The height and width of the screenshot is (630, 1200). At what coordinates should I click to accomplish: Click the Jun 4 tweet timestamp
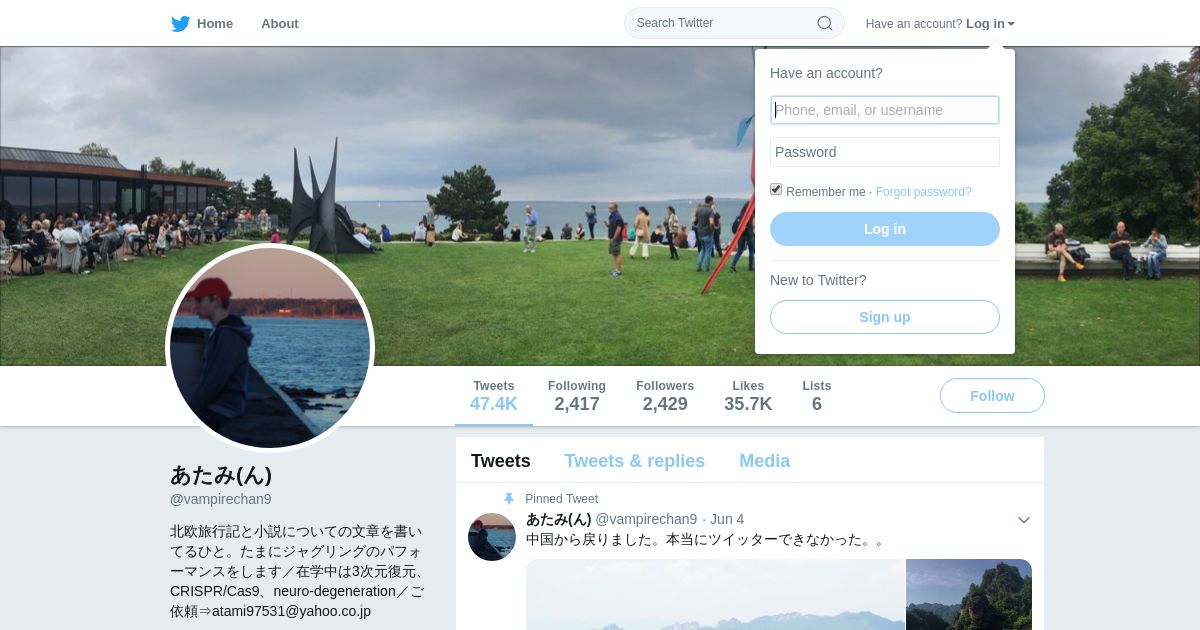tap(727, 519)
